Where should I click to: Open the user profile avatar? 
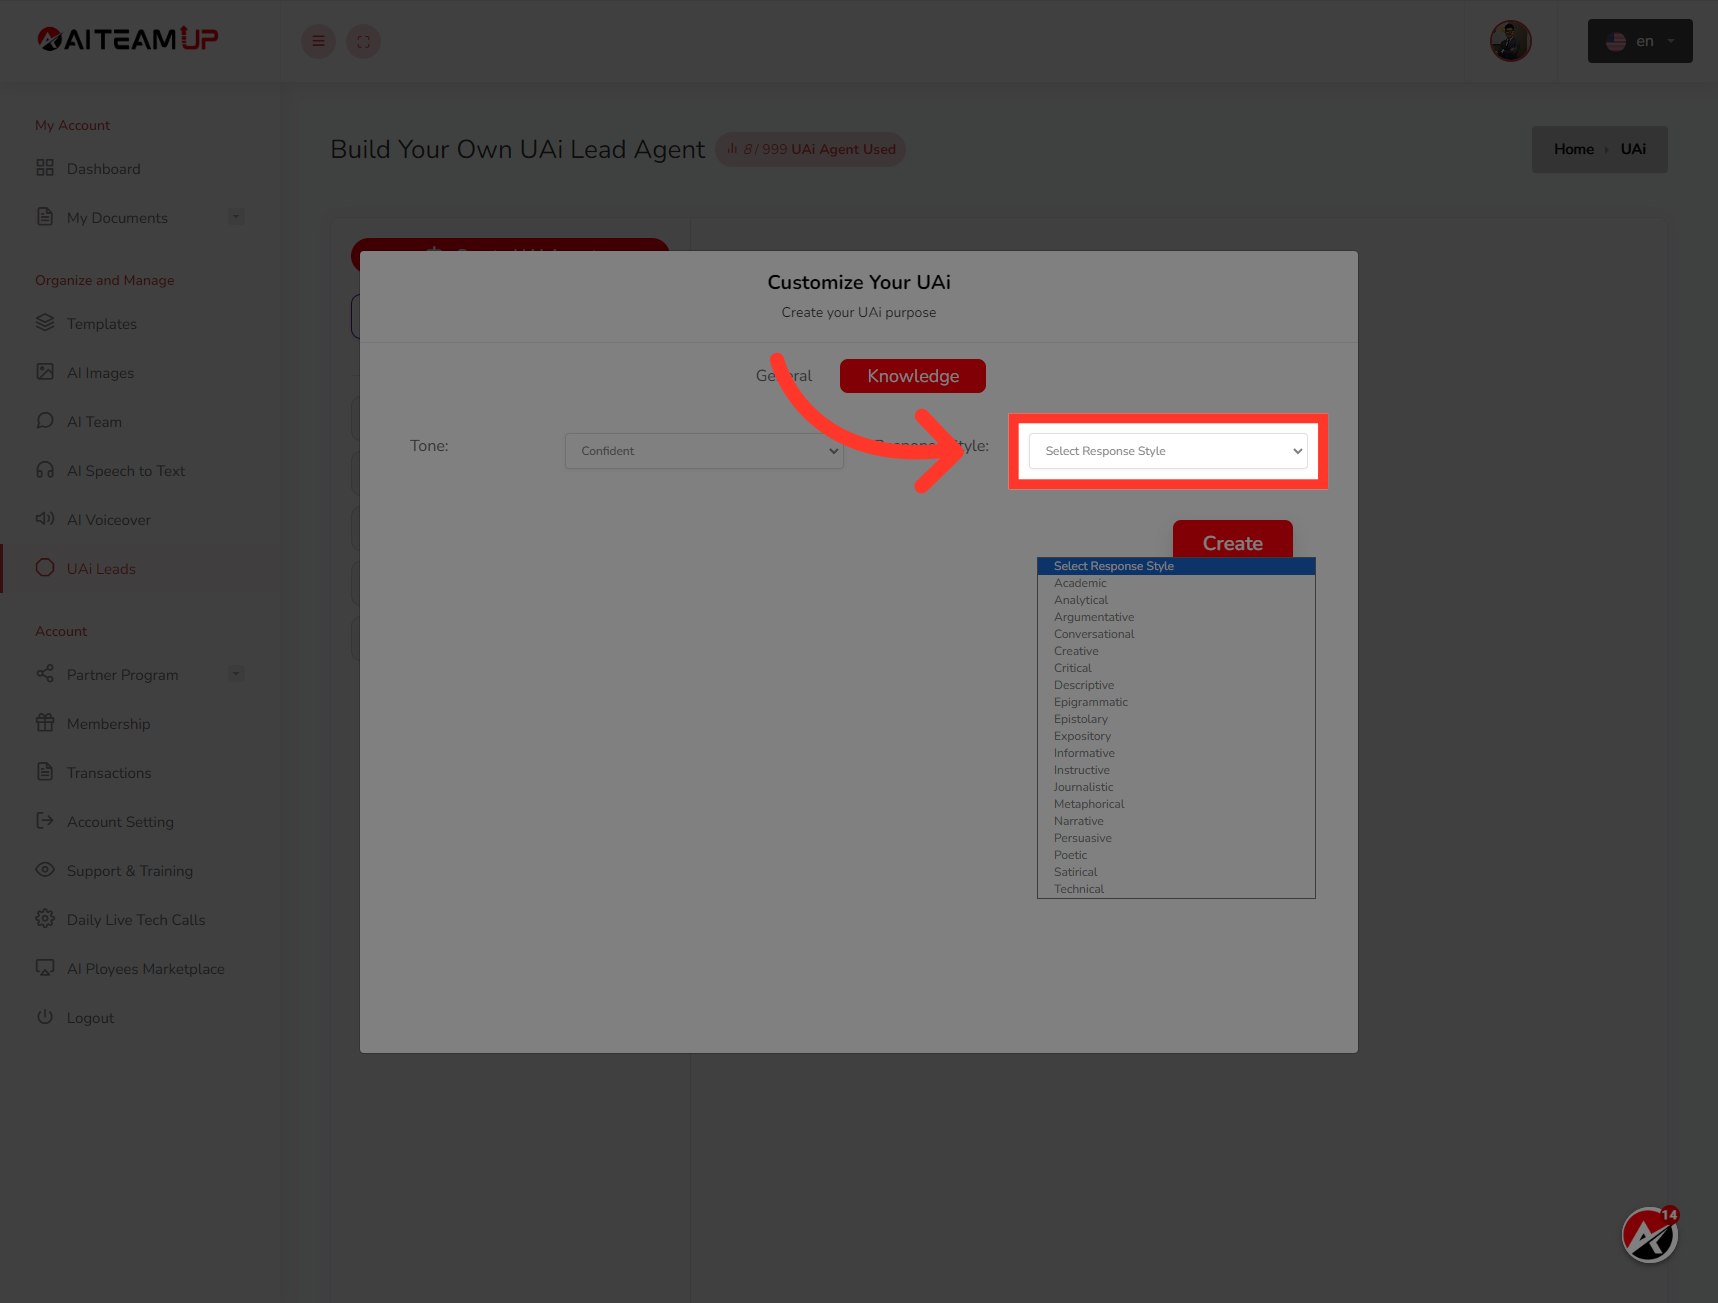pos(1510,41)
